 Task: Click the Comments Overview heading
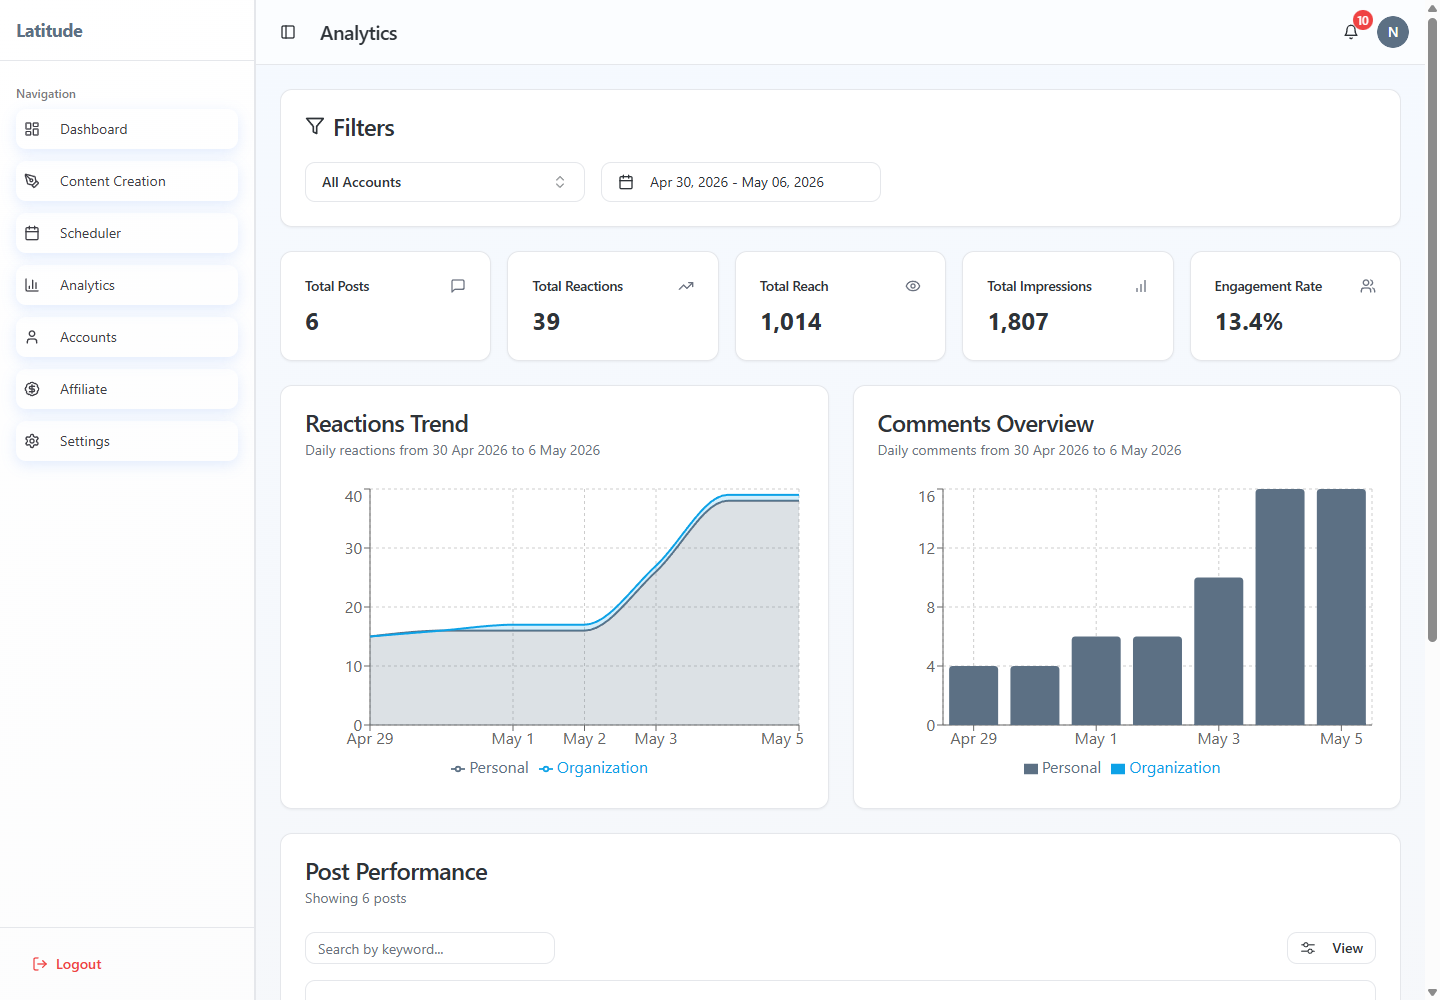tap(986, 424)
